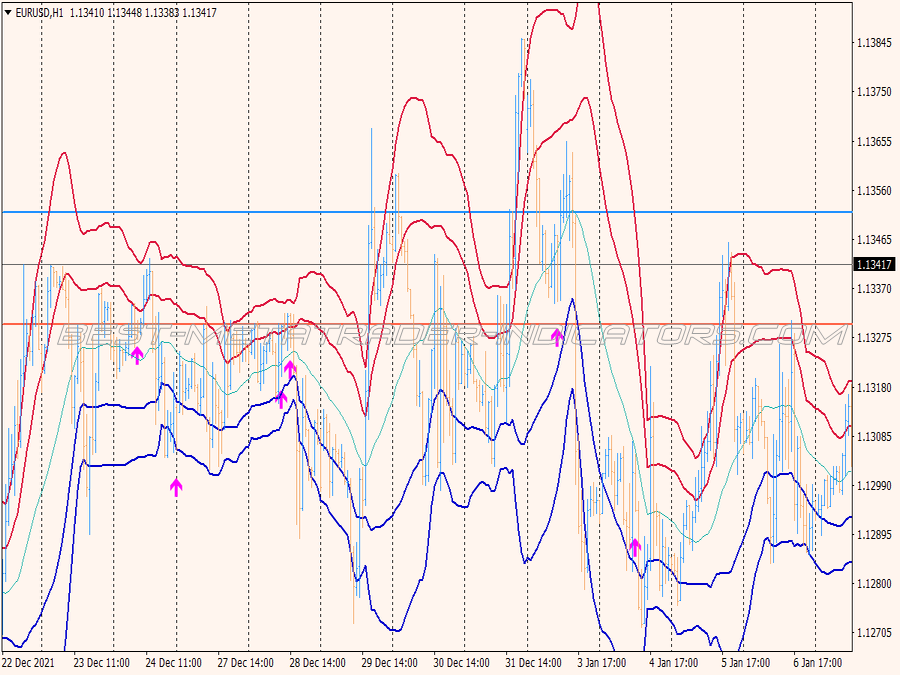Click price label 1.13655
Image resolution: width=900 pixels, height=675 pixels.
pyautogui.click(x=874, y=141)
